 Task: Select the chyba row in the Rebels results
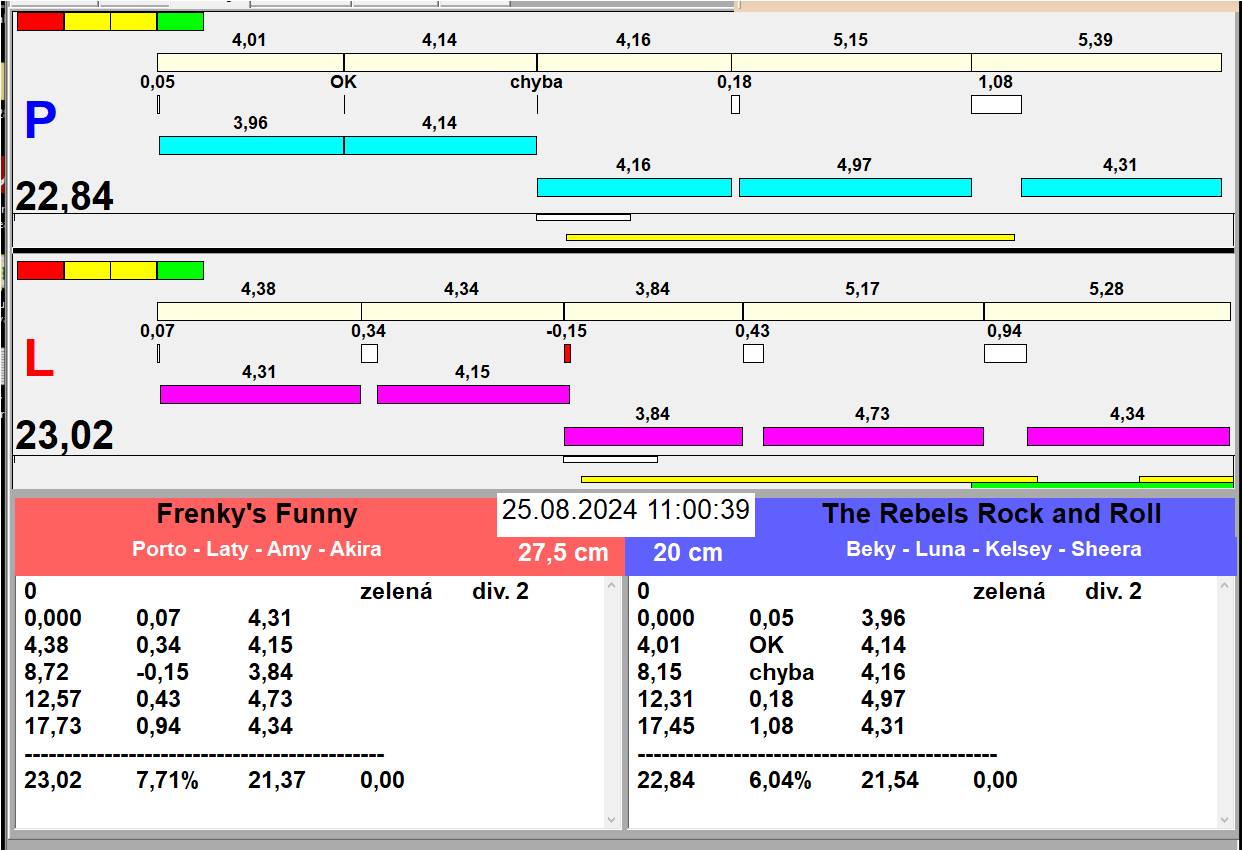click(781, 672)
